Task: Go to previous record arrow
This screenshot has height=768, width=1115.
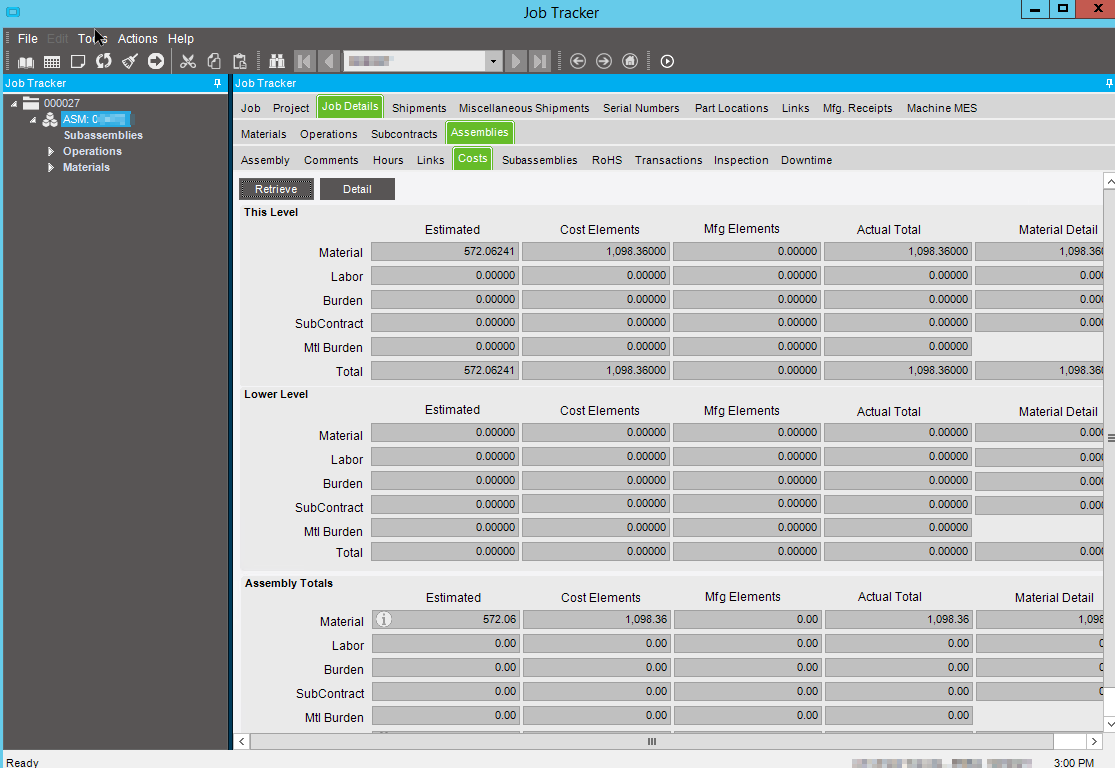Action: point(329,61)
